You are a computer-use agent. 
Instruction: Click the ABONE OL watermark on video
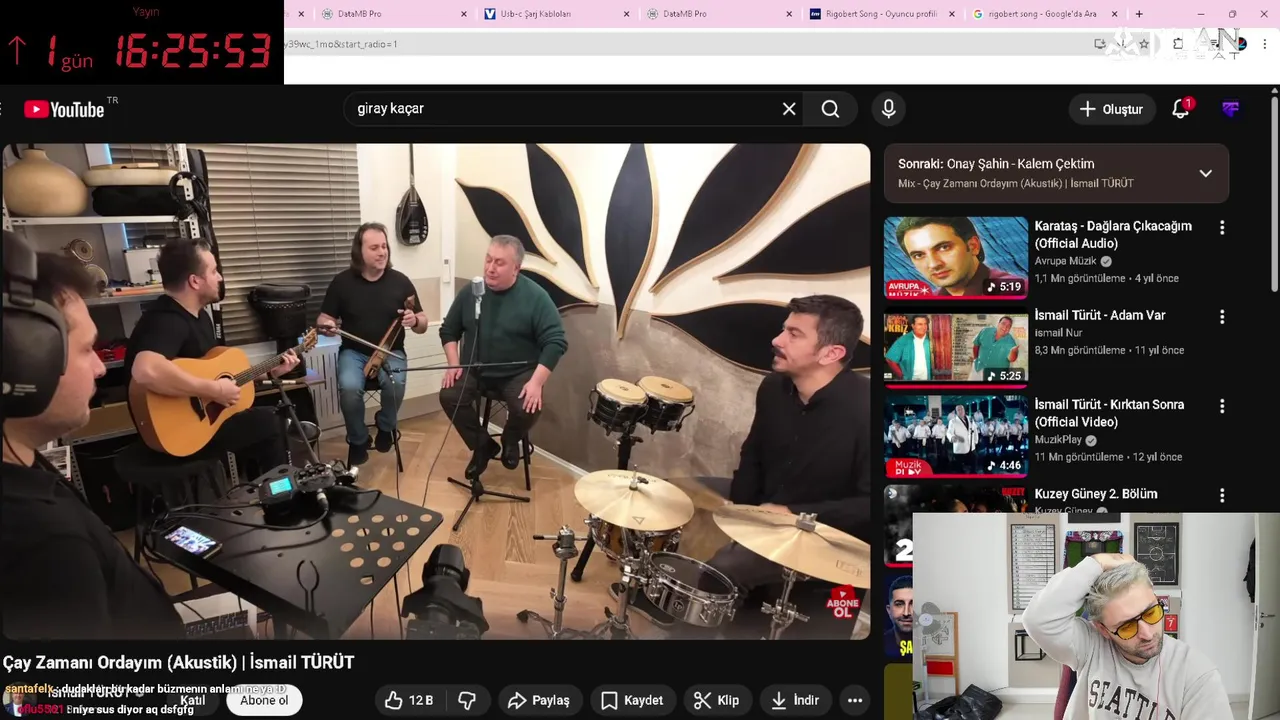pos(843,603)
